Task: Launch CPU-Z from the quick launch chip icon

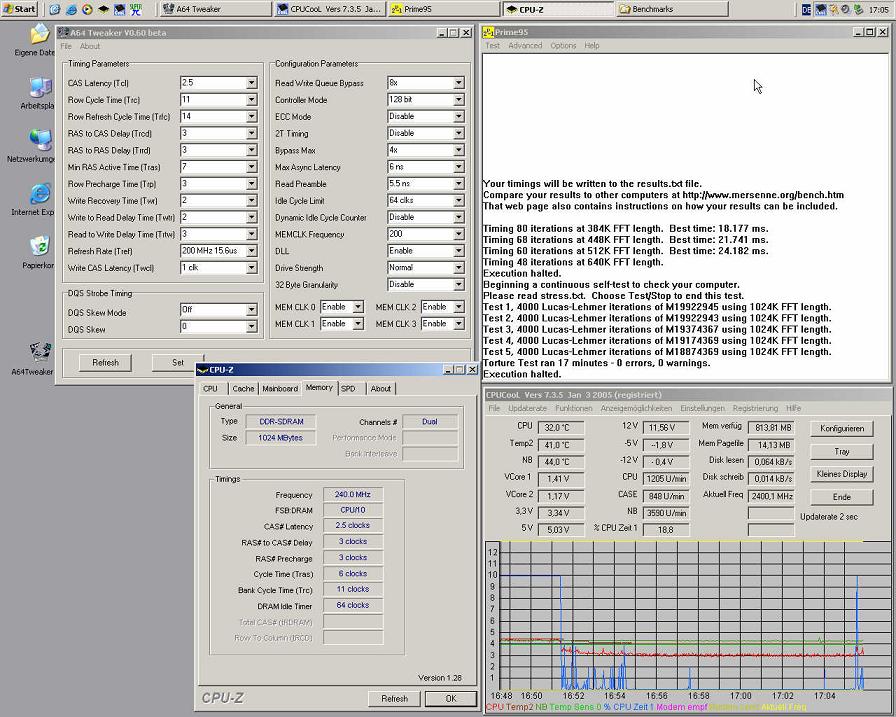Action: click(x=103, y=9)
